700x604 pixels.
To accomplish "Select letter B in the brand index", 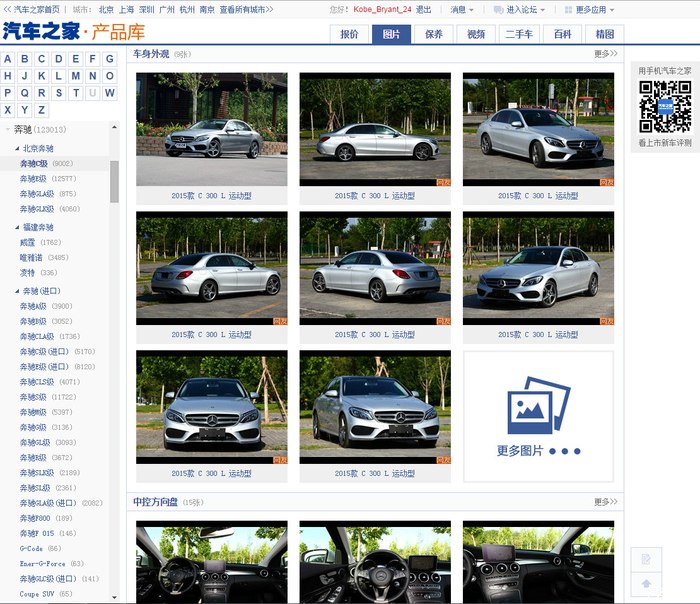I will pyautogui.click(x=25, y=59).
